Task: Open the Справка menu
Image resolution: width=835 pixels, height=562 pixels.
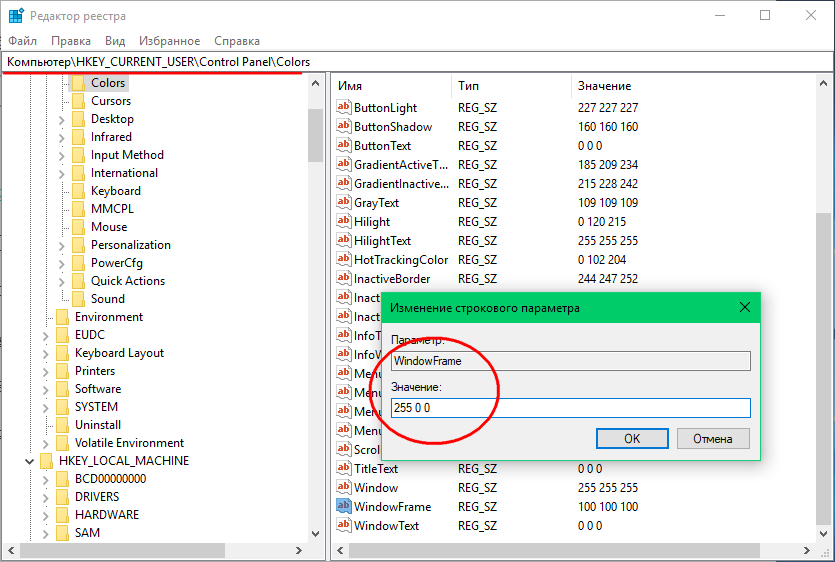Action: [237, 41]
